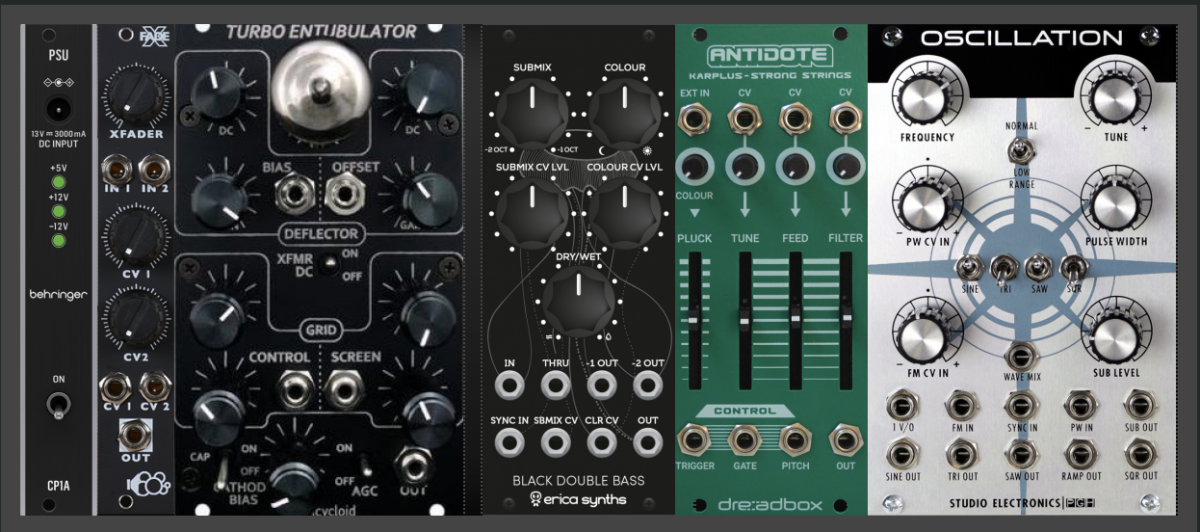This screenshot has height=532, width=1200.
Task: Click the THRU jack
Action: (556, 385)
